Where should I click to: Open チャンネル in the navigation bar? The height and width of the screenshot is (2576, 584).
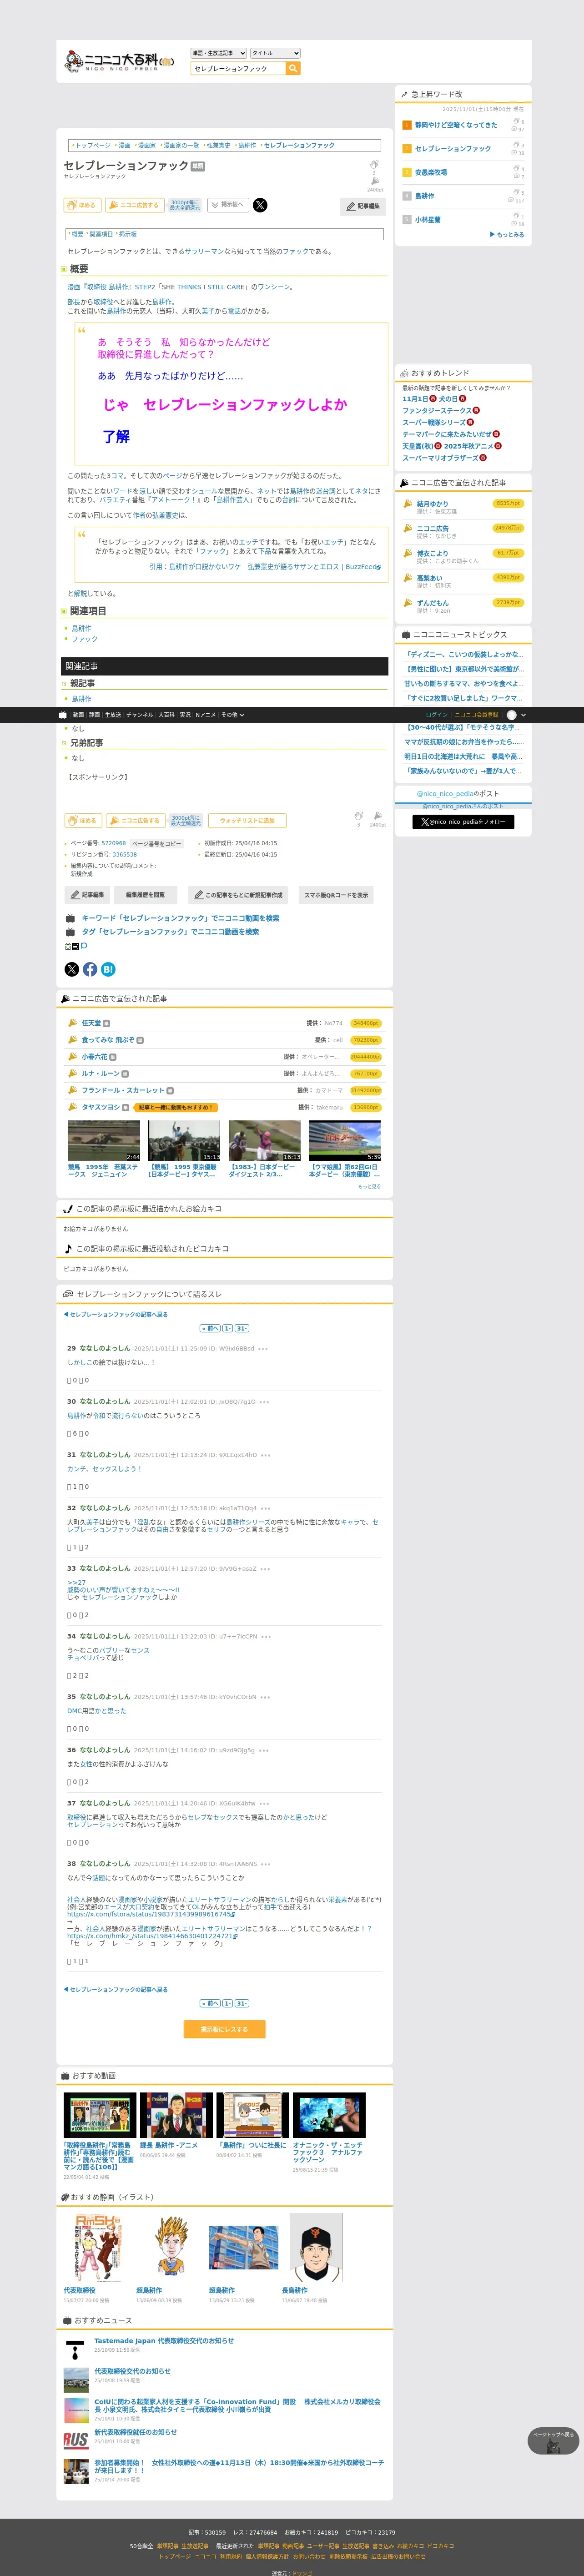[x=140, y=715]
